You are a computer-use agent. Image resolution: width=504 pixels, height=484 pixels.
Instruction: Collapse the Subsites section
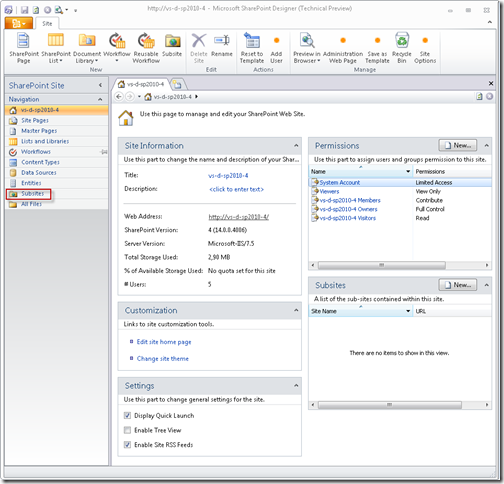pyautogui.click(x=487, y=285)
